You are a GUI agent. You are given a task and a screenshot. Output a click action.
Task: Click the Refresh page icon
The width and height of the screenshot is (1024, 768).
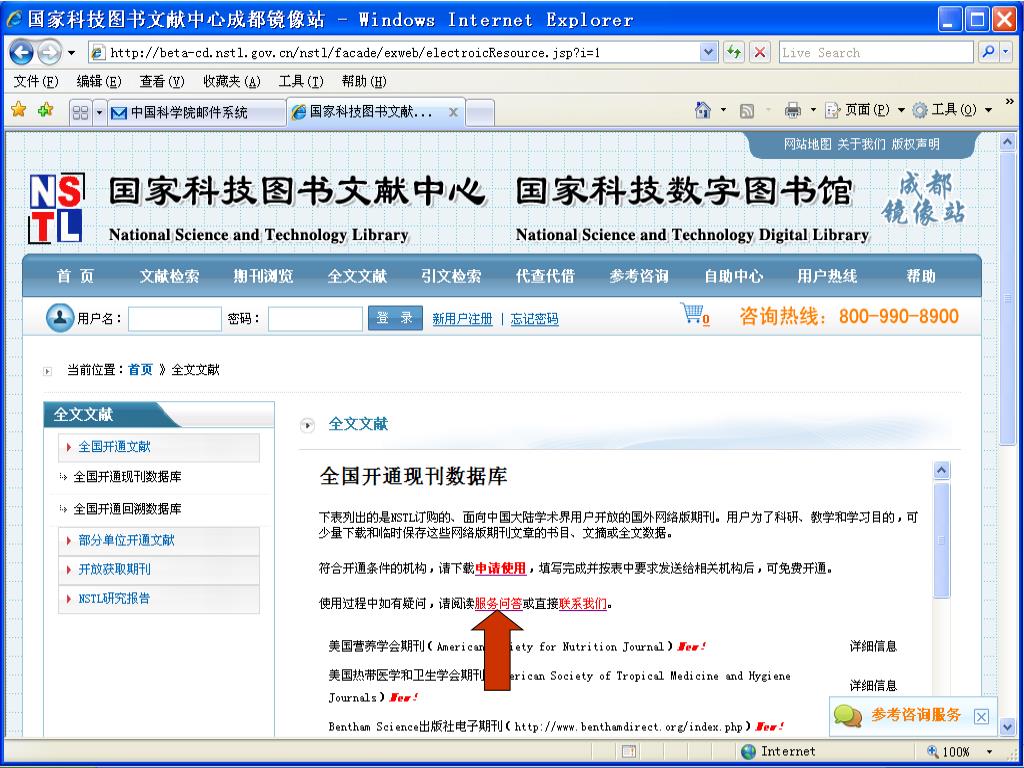click(734, 52)
